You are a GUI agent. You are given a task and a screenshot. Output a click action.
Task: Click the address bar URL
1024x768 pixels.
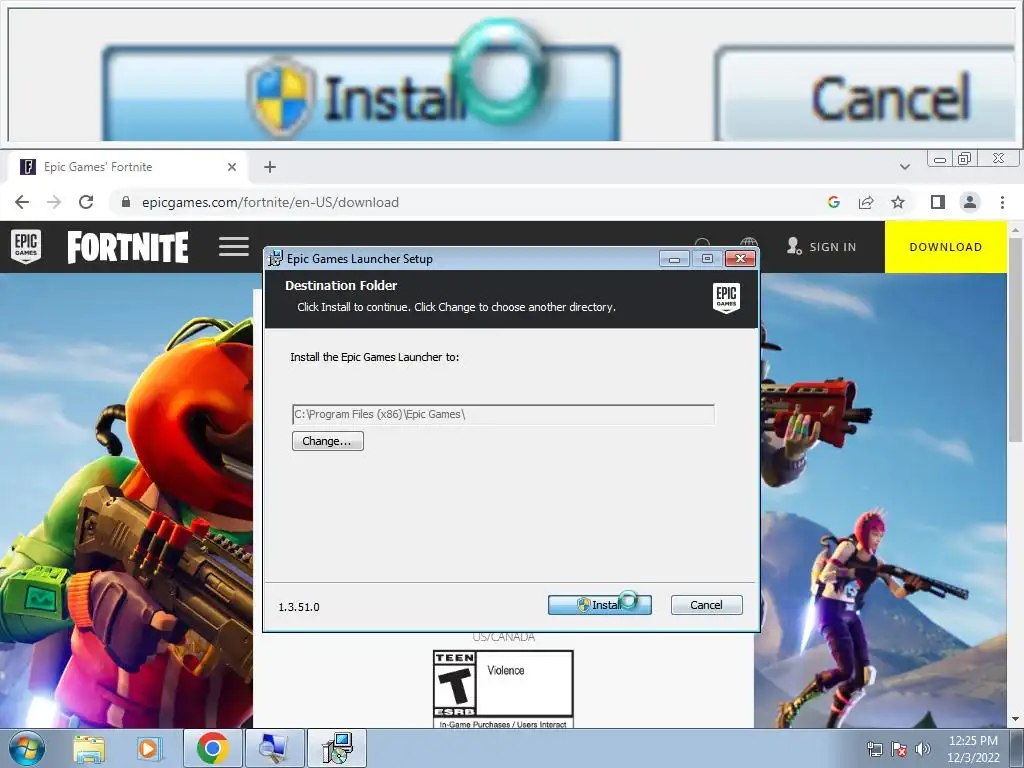coord(270,202)
